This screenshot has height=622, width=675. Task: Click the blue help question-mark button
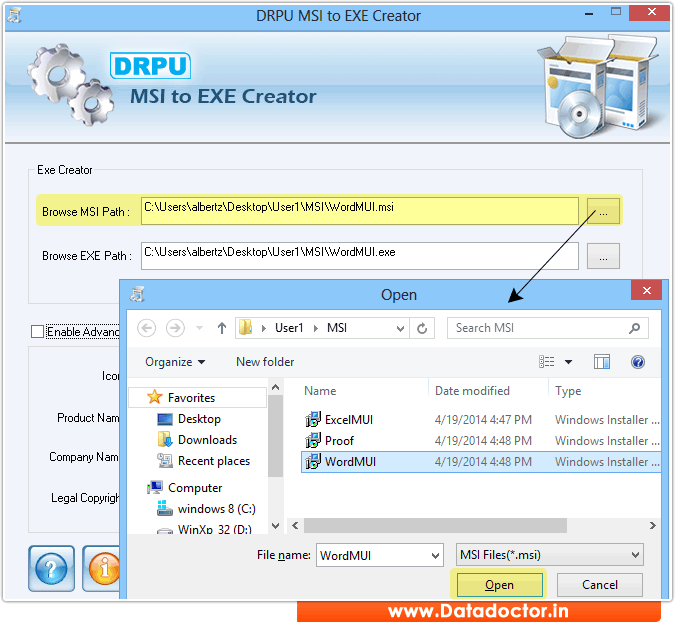51,568
